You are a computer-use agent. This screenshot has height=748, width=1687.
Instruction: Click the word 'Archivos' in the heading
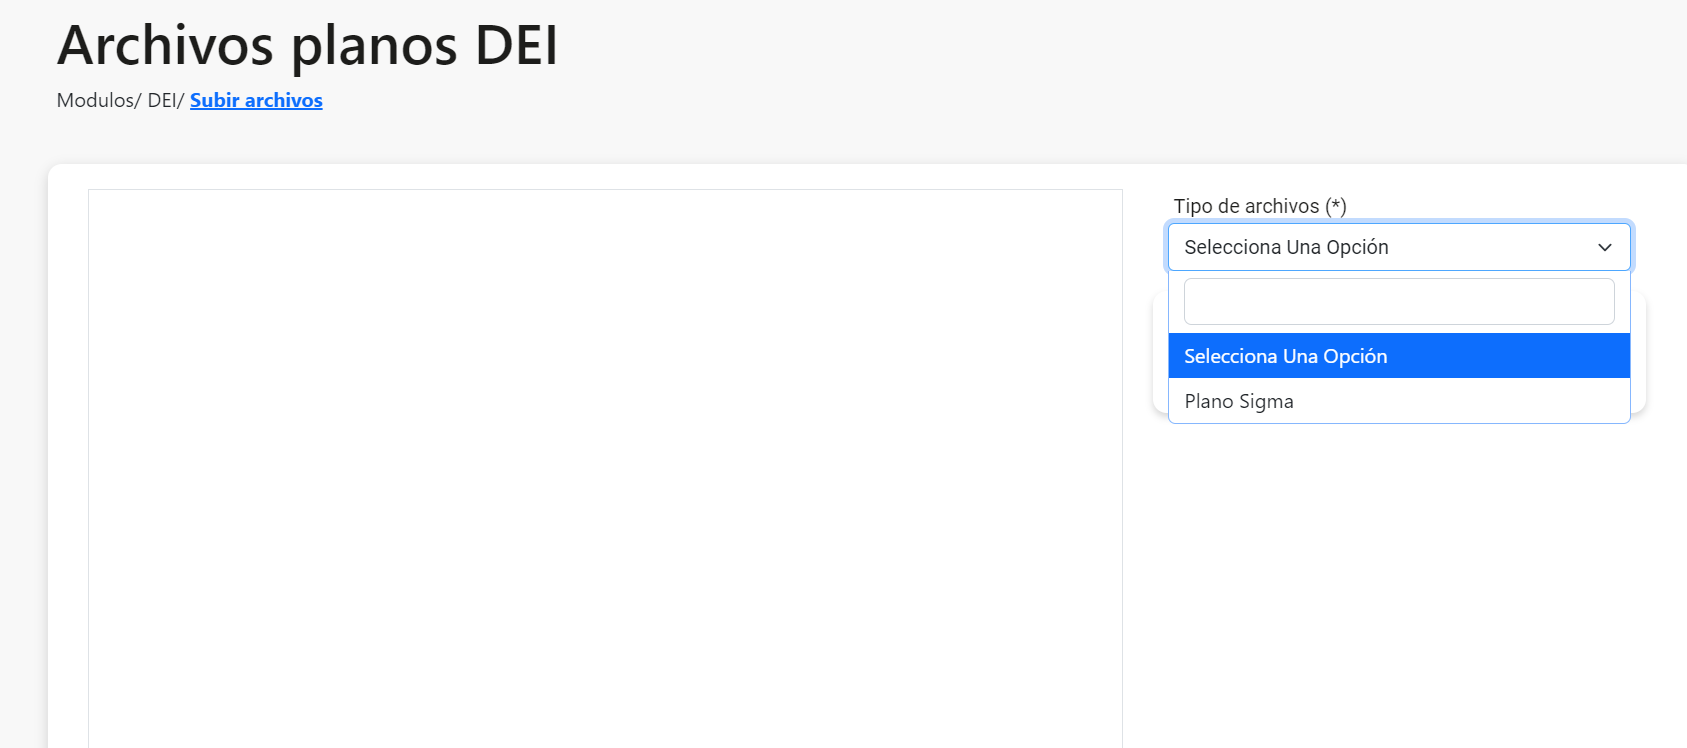[165, 45]
